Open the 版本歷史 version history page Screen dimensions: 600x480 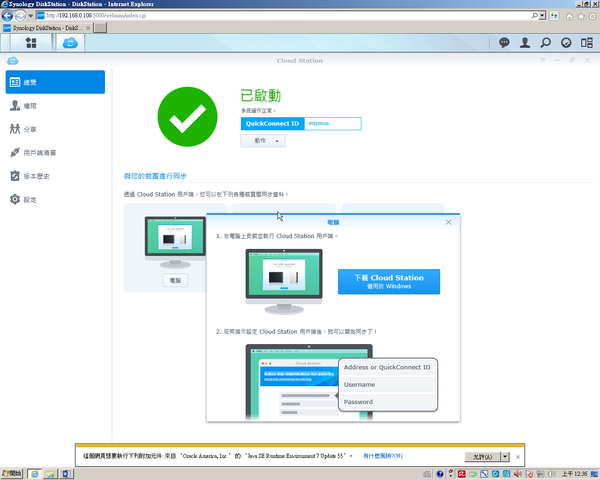(x=55, y=176)
